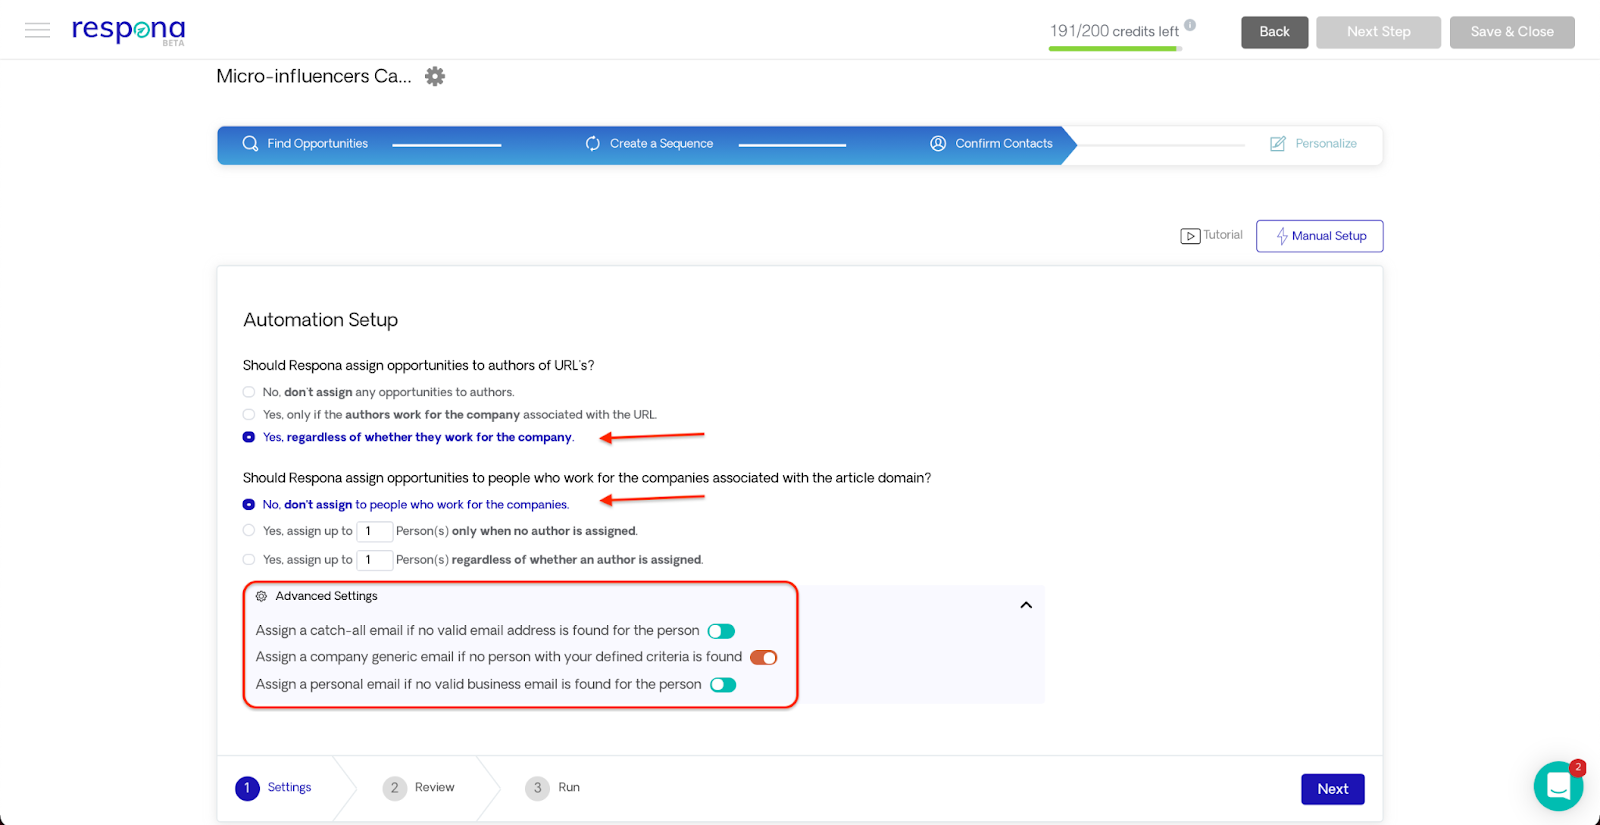Open the chat support widget

[1558, 786]
